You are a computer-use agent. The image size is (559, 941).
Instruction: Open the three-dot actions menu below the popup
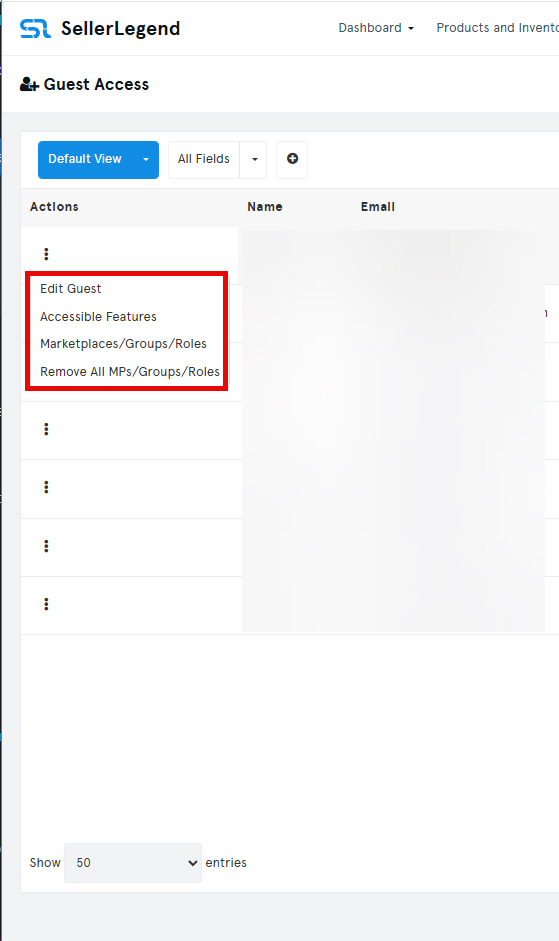(46, 429)
